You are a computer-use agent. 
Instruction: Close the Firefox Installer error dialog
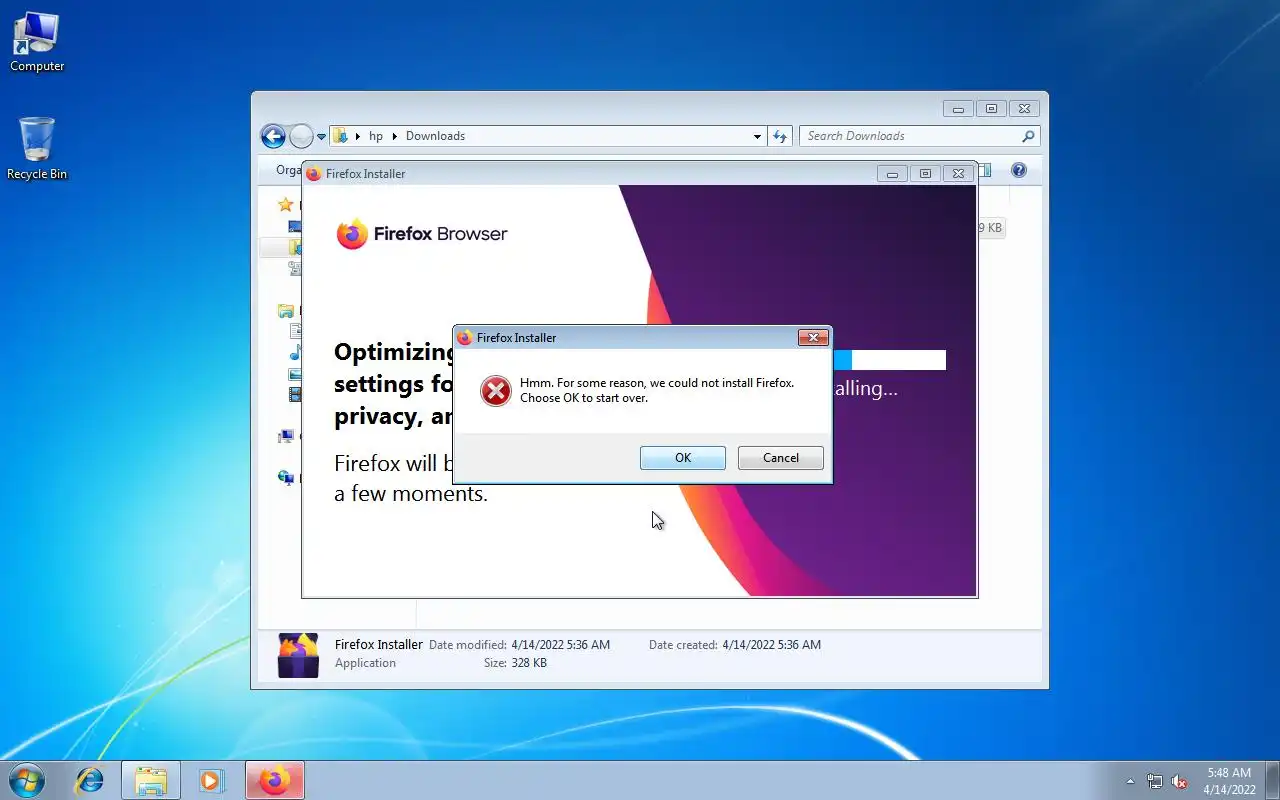[814, 338]
